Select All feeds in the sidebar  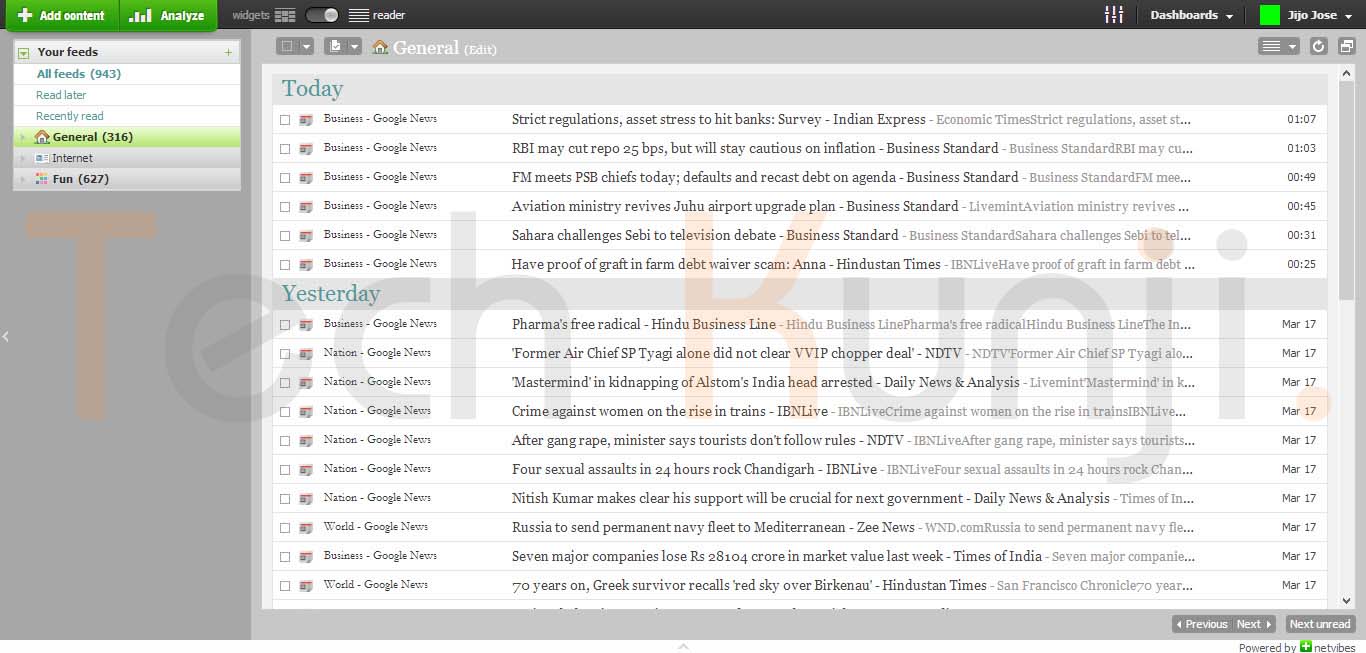(x=78, y=74)
